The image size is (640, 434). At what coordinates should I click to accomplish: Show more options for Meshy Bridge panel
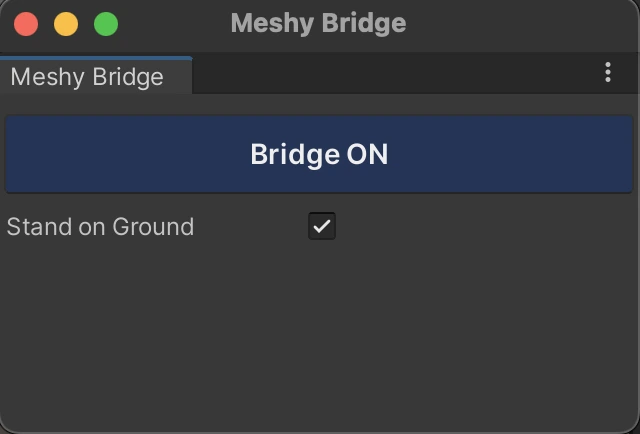[x=608, y=73]
